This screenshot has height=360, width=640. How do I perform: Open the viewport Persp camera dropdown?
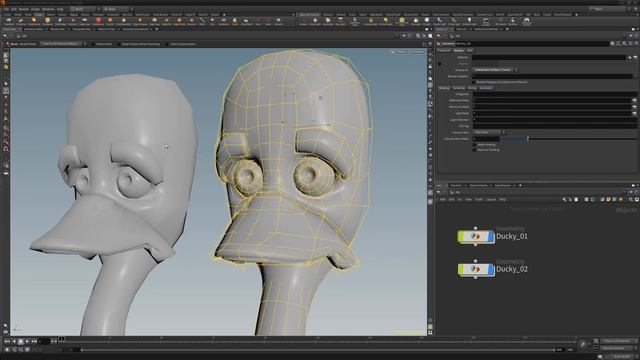(402, 52)
